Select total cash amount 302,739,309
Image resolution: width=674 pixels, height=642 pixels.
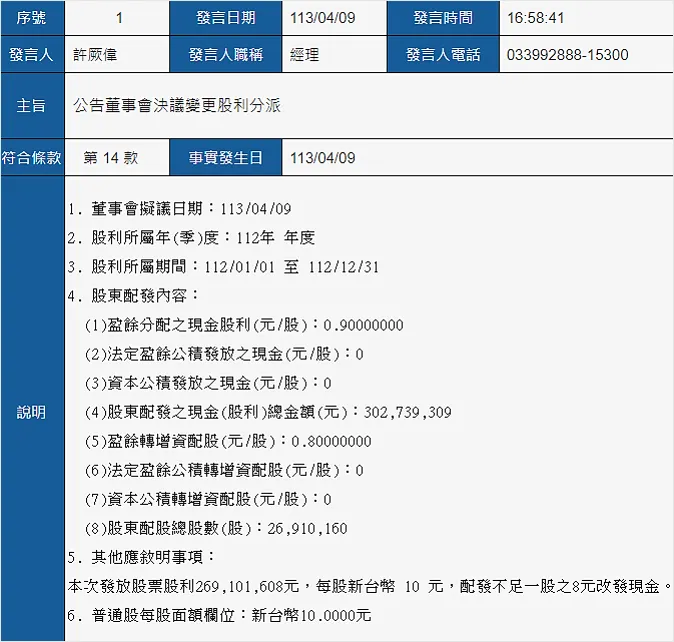tap(407, 413)
